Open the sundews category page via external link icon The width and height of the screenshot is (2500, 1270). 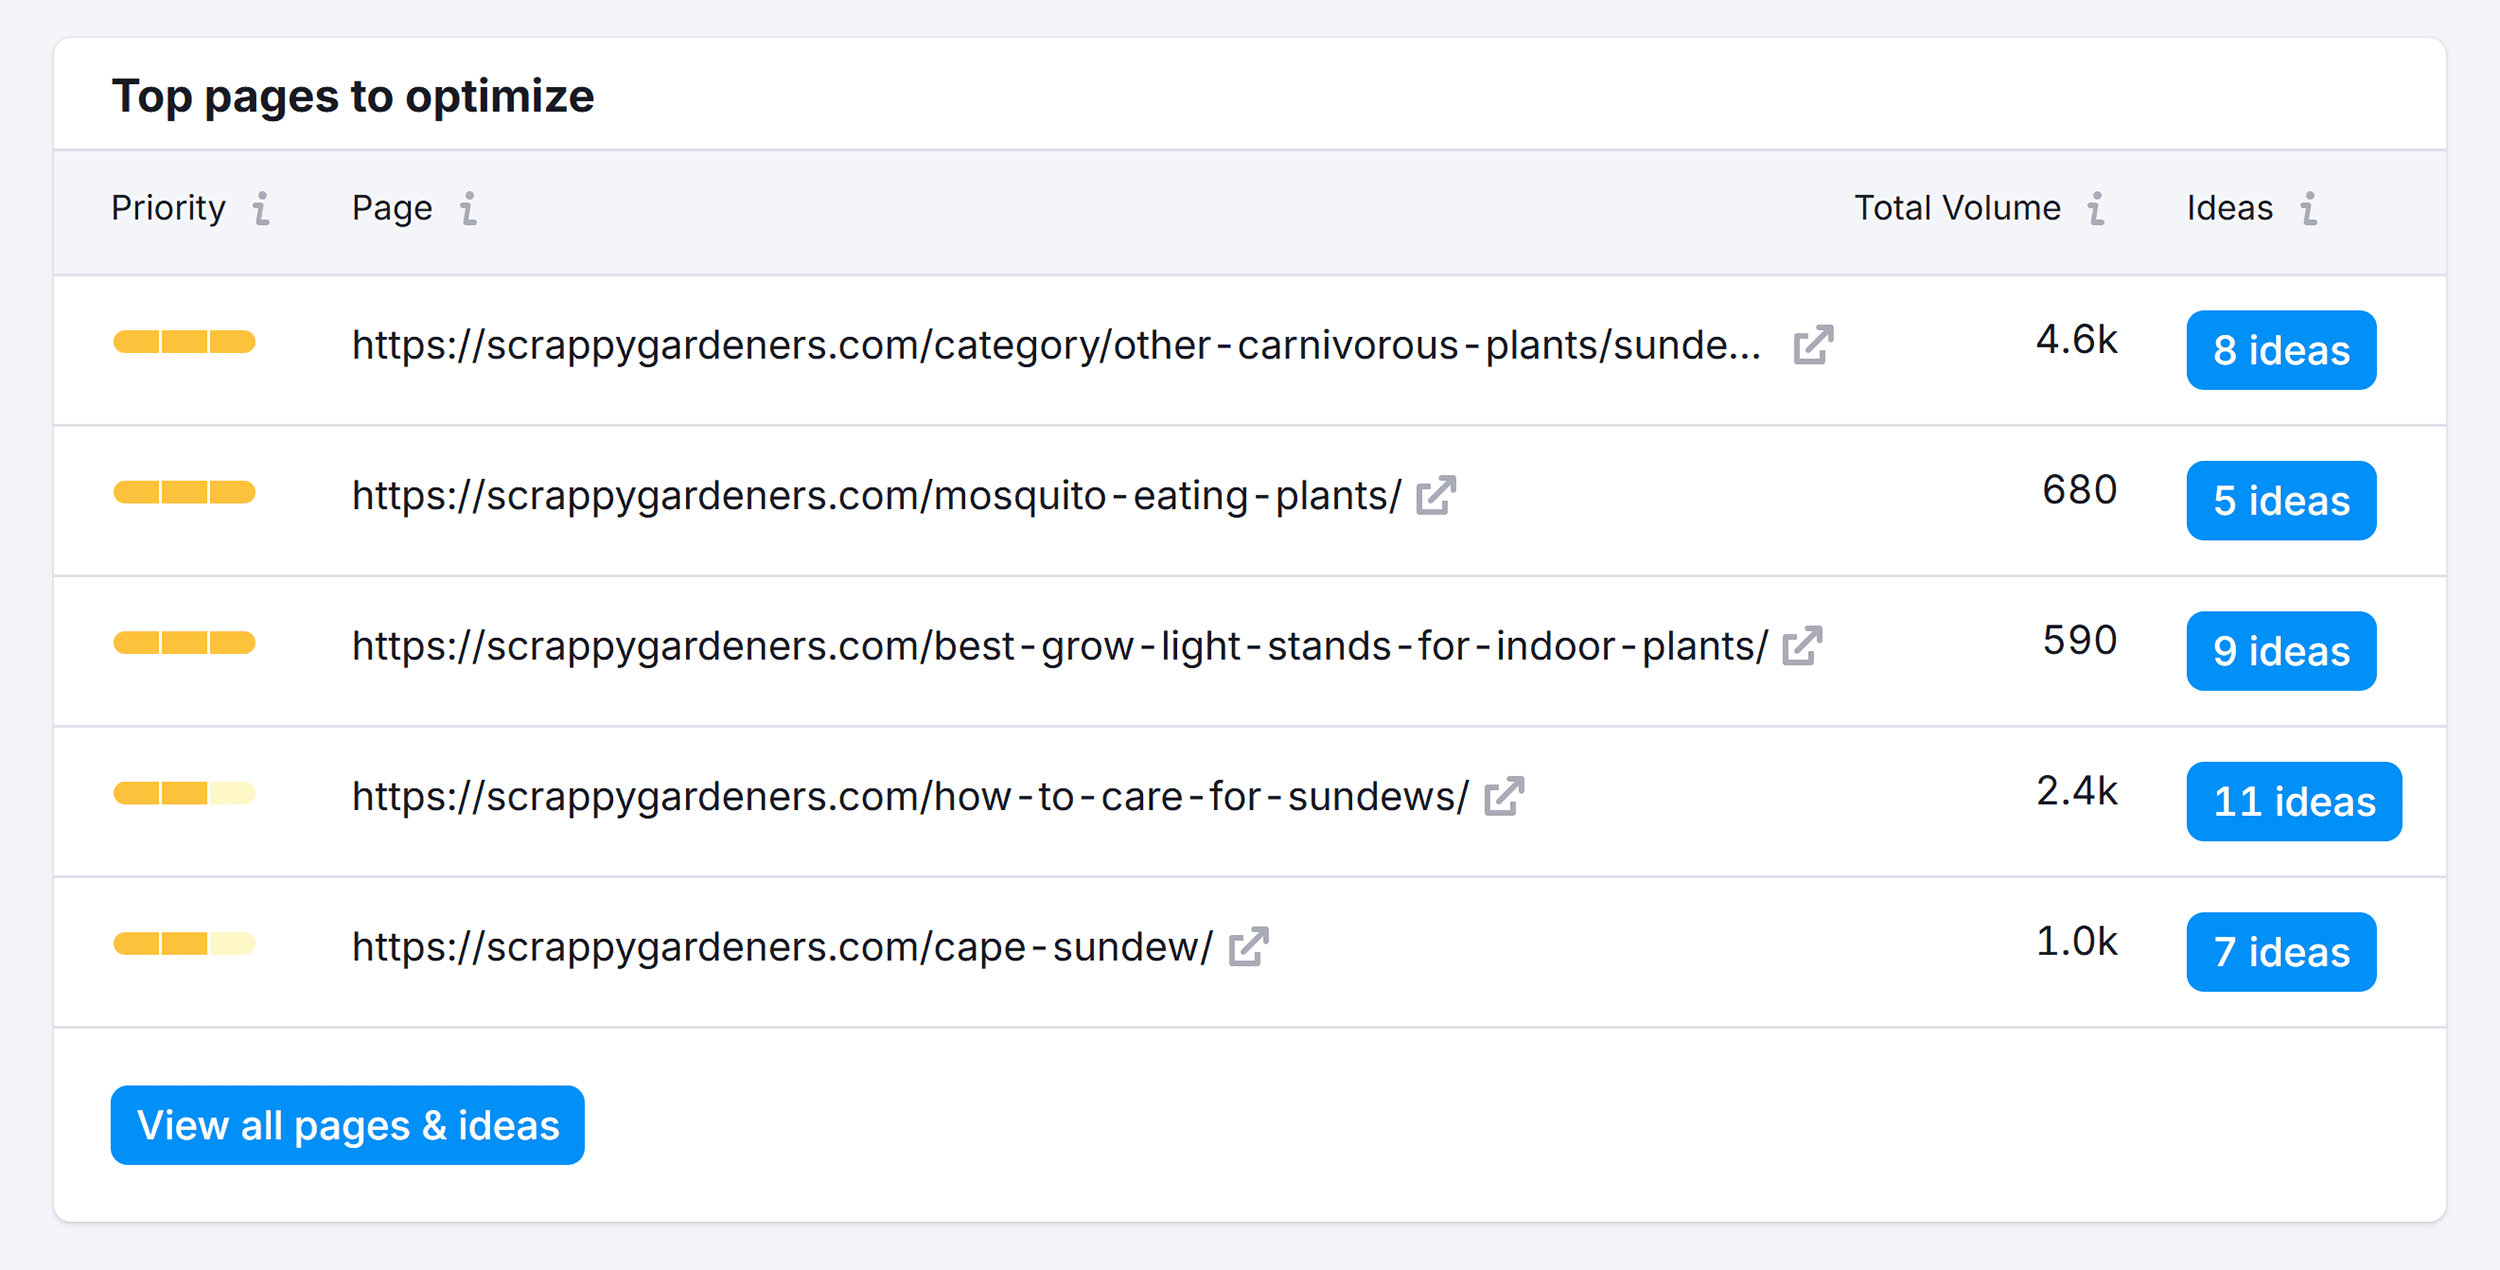(1813, 344)
